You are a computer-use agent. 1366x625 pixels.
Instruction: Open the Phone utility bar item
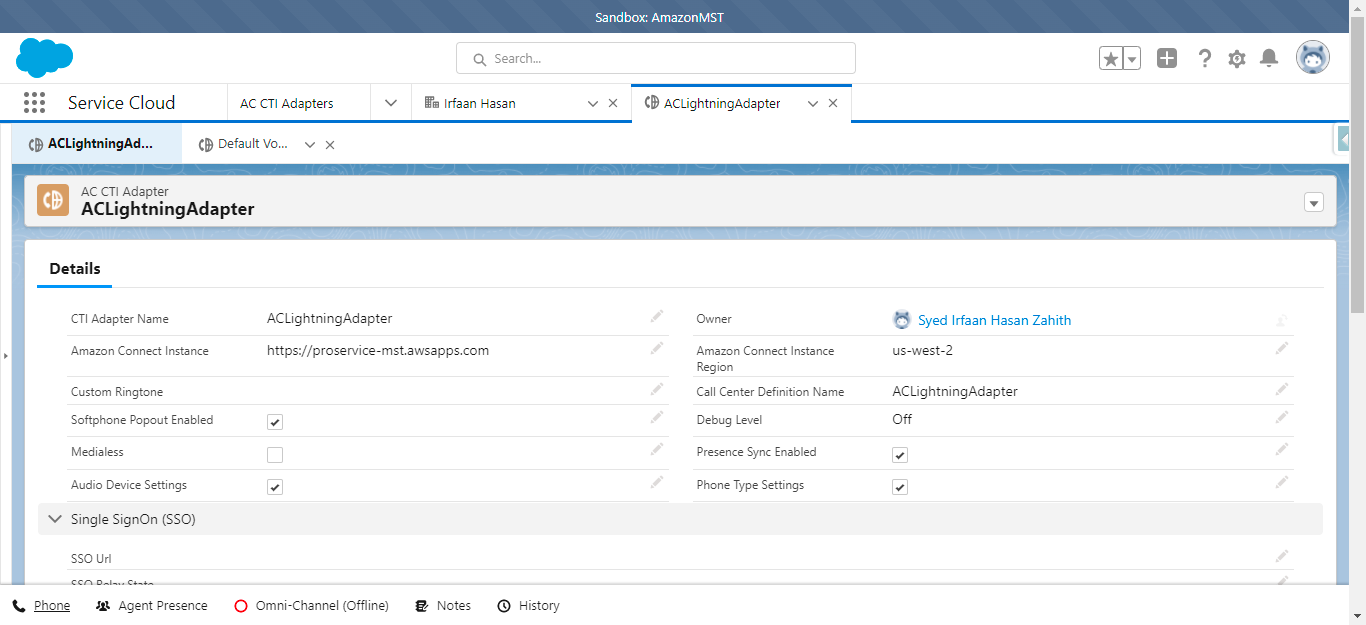[42, 606]
